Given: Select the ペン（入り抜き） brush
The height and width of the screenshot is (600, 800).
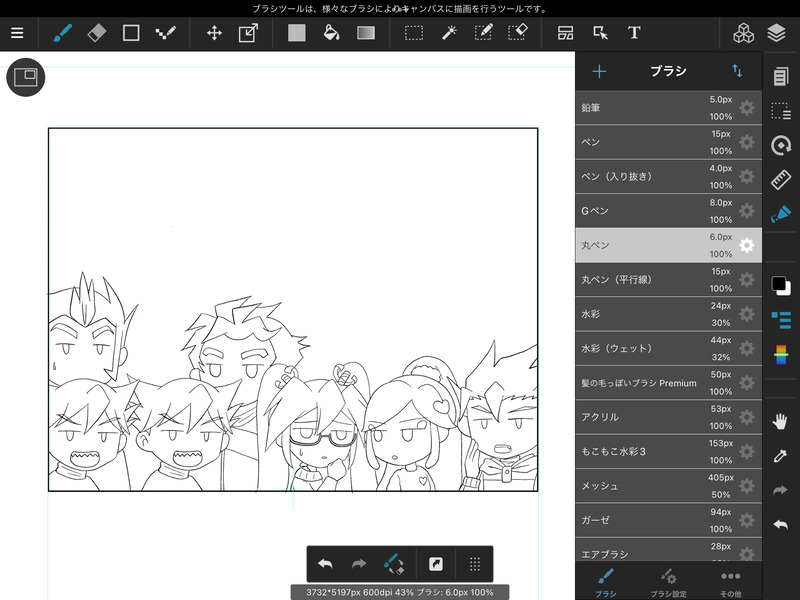Looking at the screenshot, I should [668, 177].
